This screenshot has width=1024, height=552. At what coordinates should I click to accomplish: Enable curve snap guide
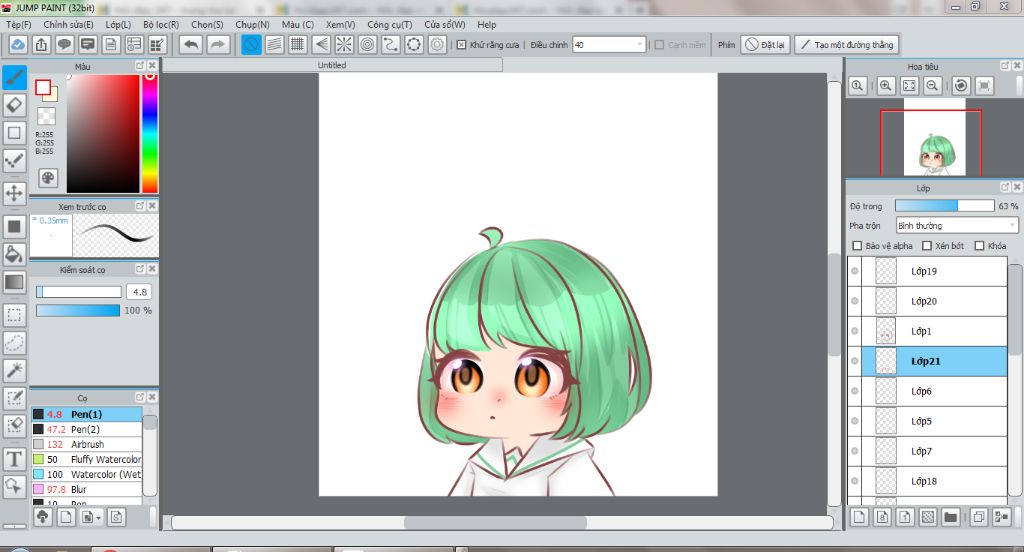coord(391,44)
